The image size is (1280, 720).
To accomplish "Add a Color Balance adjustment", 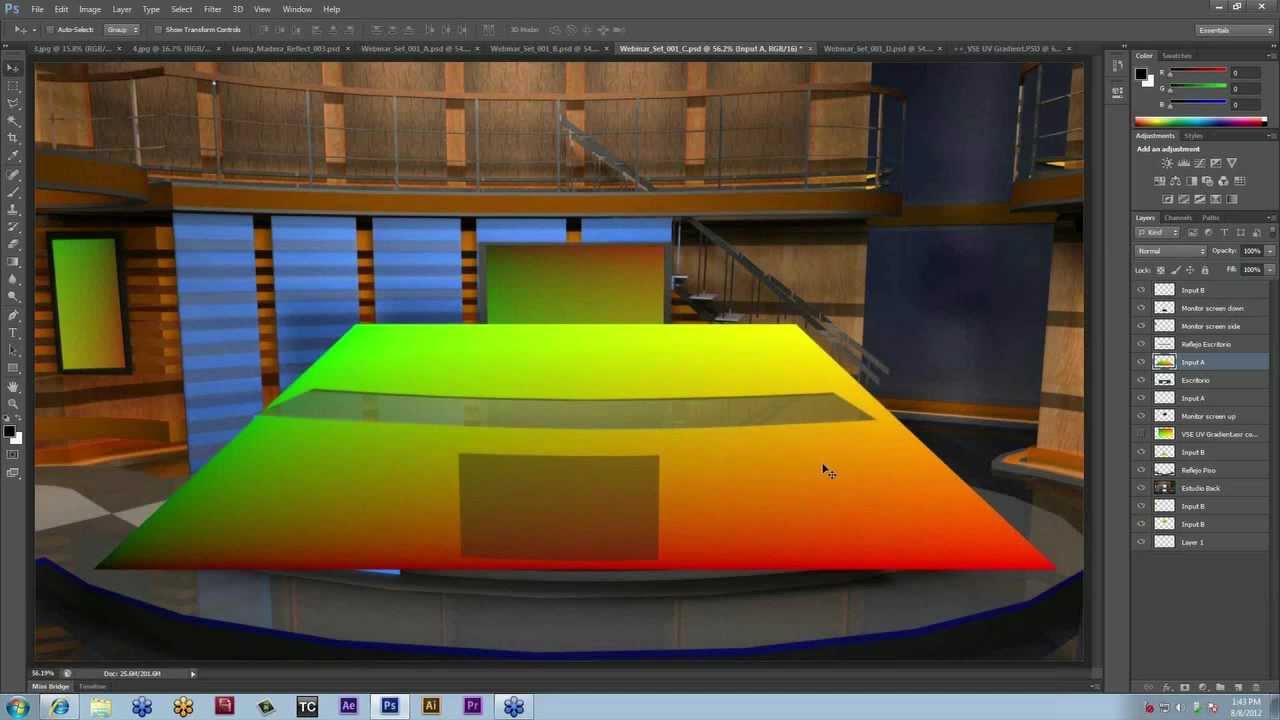I will [1176, 181].
